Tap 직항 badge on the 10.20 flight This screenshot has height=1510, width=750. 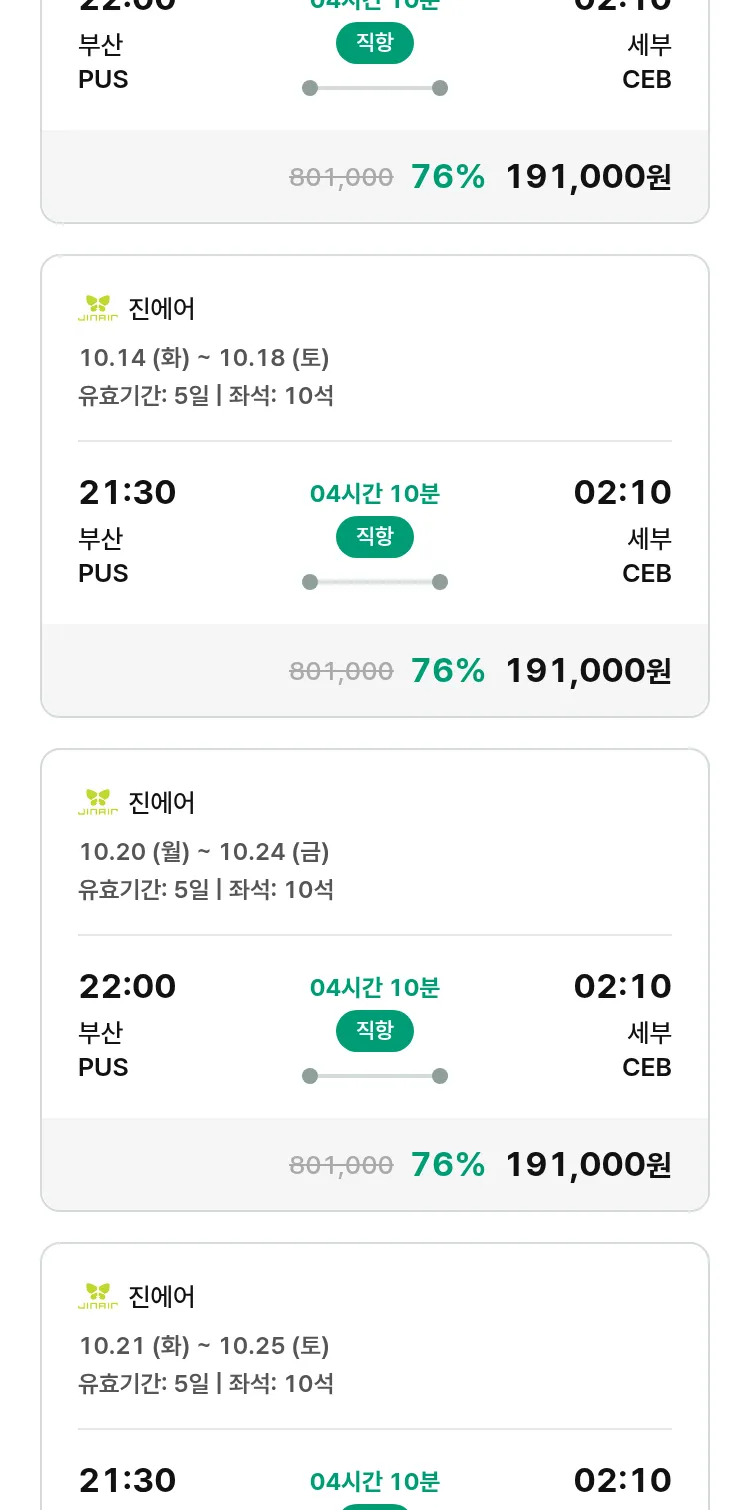pyautogui.click(x=375, y=1031)
